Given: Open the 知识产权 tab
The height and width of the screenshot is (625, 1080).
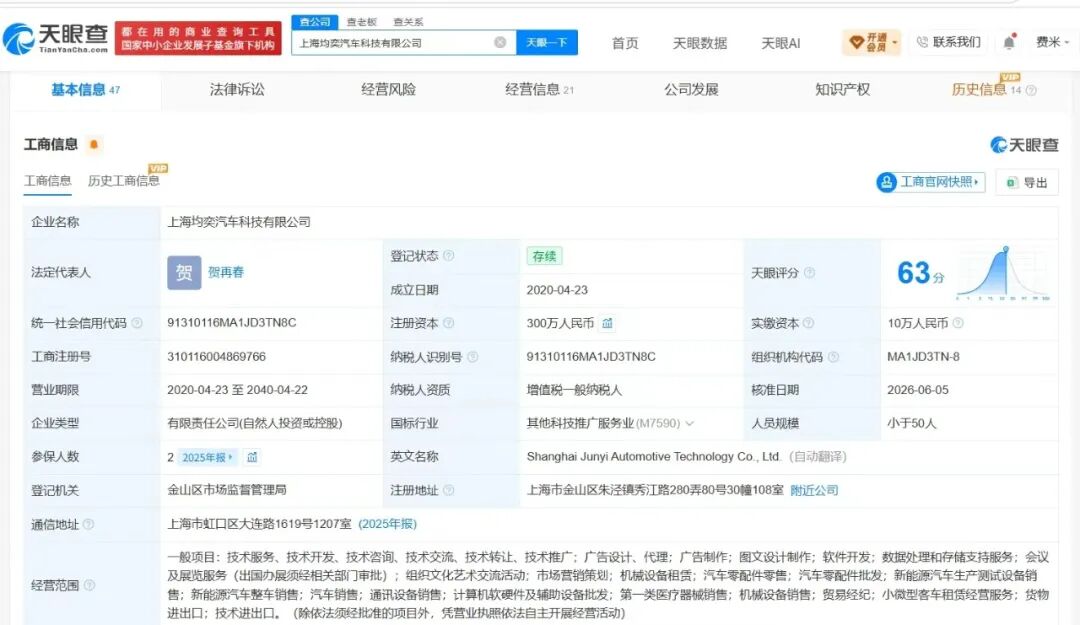Looking at the screenshot, I should coord(842,90).
